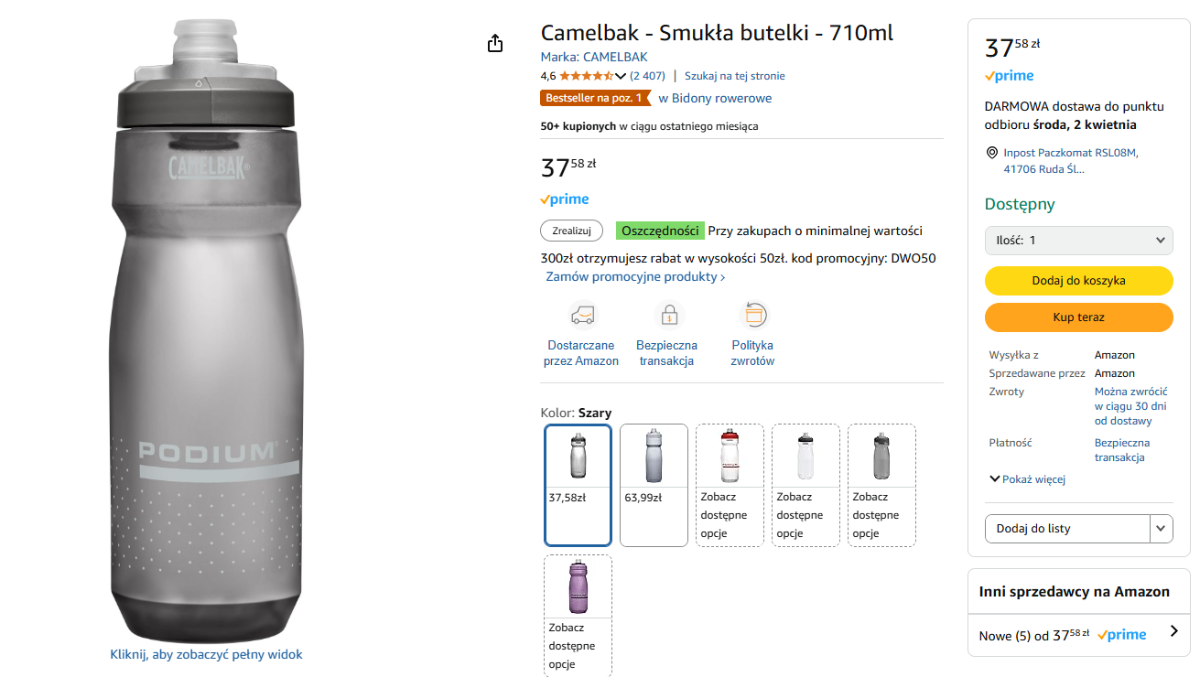Expand Pokaż więcej details
This screenshot has height=677, width=1200.
coord(1027,479)
